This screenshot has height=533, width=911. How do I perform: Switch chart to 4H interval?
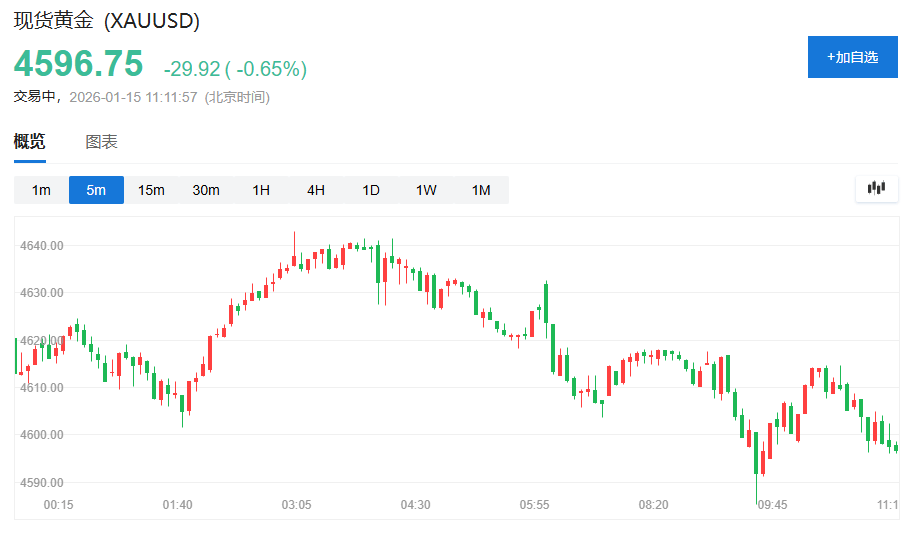(x=316, y=190)
